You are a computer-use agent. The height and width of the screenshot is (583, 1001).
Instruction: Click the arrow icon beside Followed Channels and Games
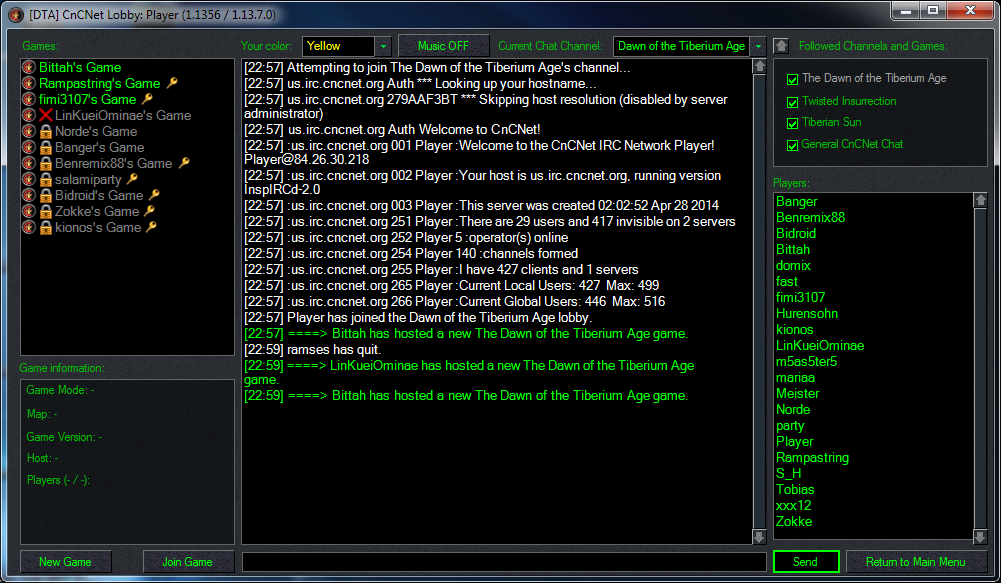781,46
